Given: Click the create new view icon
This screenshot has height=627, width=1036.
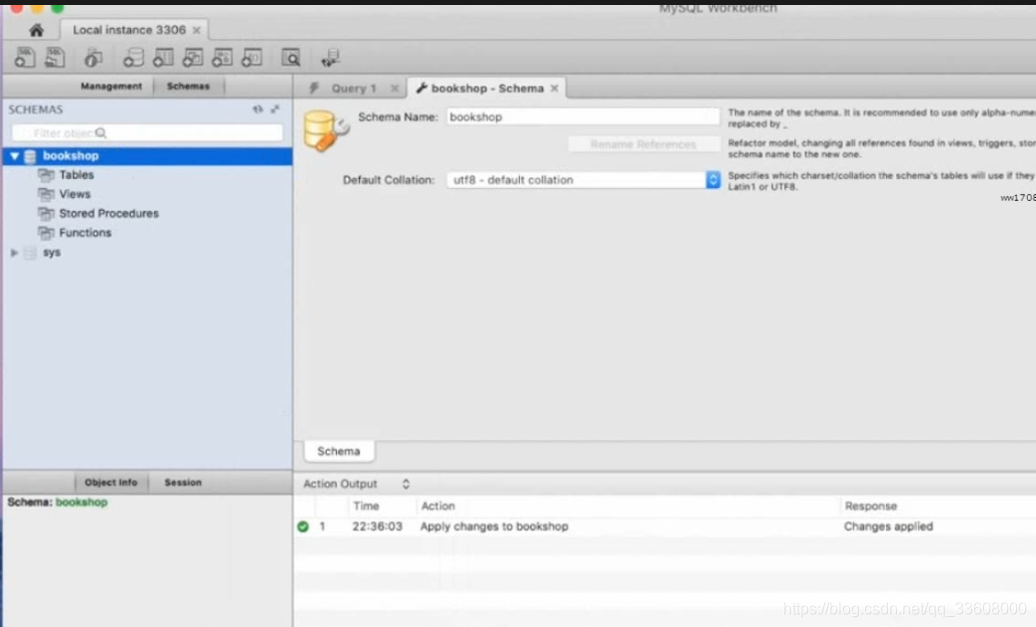Looking at the screenshot, I should point(193,58).
